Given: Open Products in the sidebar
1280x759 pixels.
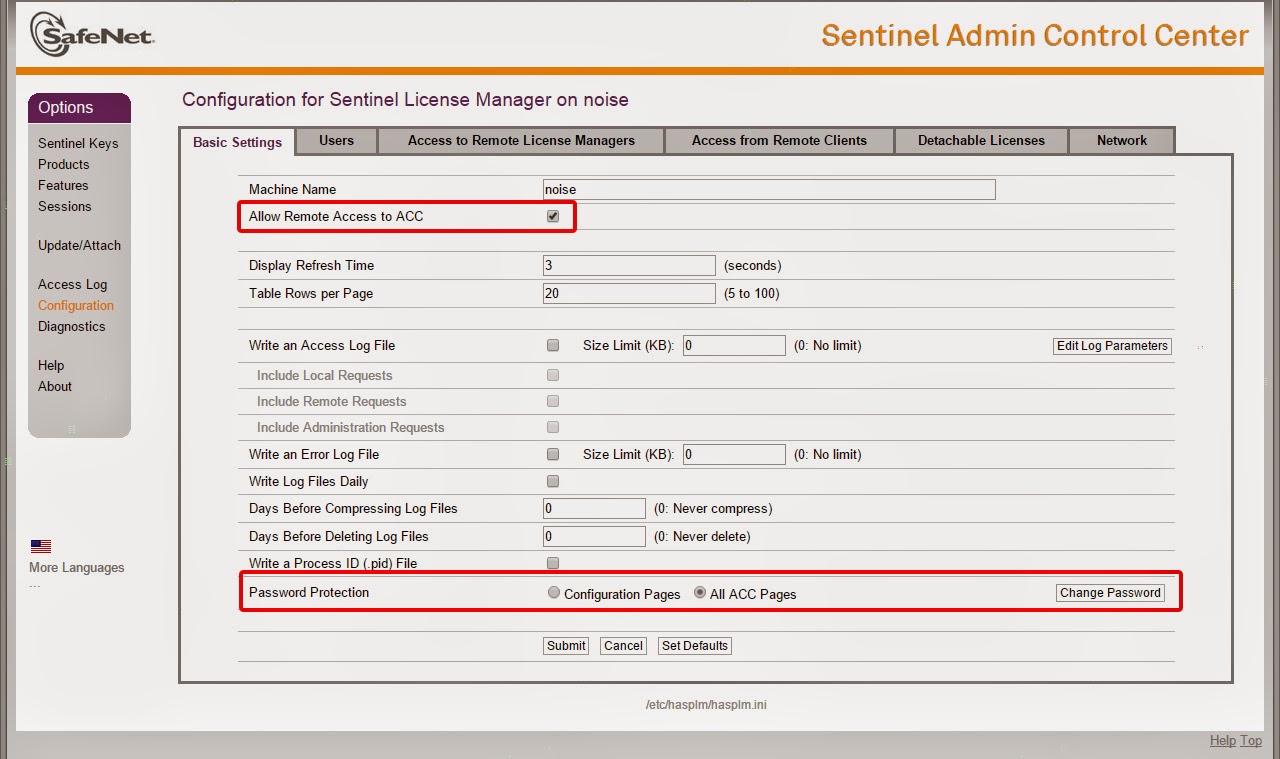Looking at the screenshot, I should 64,164.
